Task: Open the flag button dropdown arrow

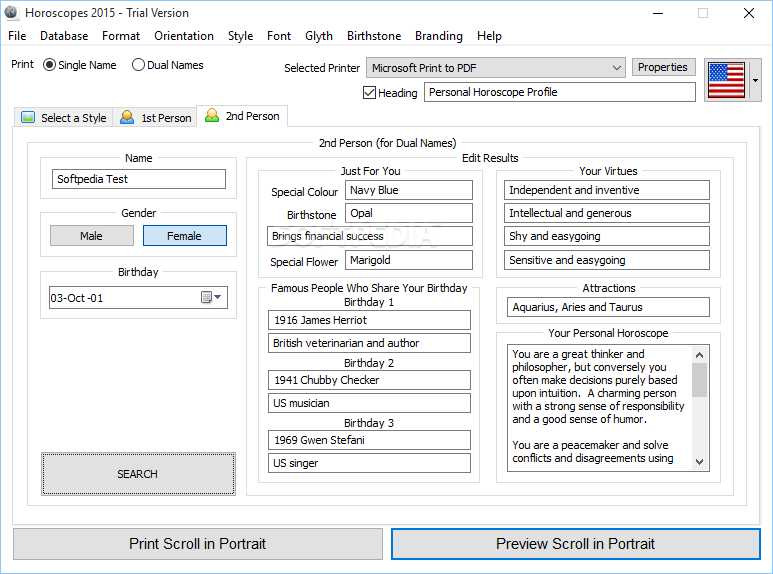Action: point(755,80)
